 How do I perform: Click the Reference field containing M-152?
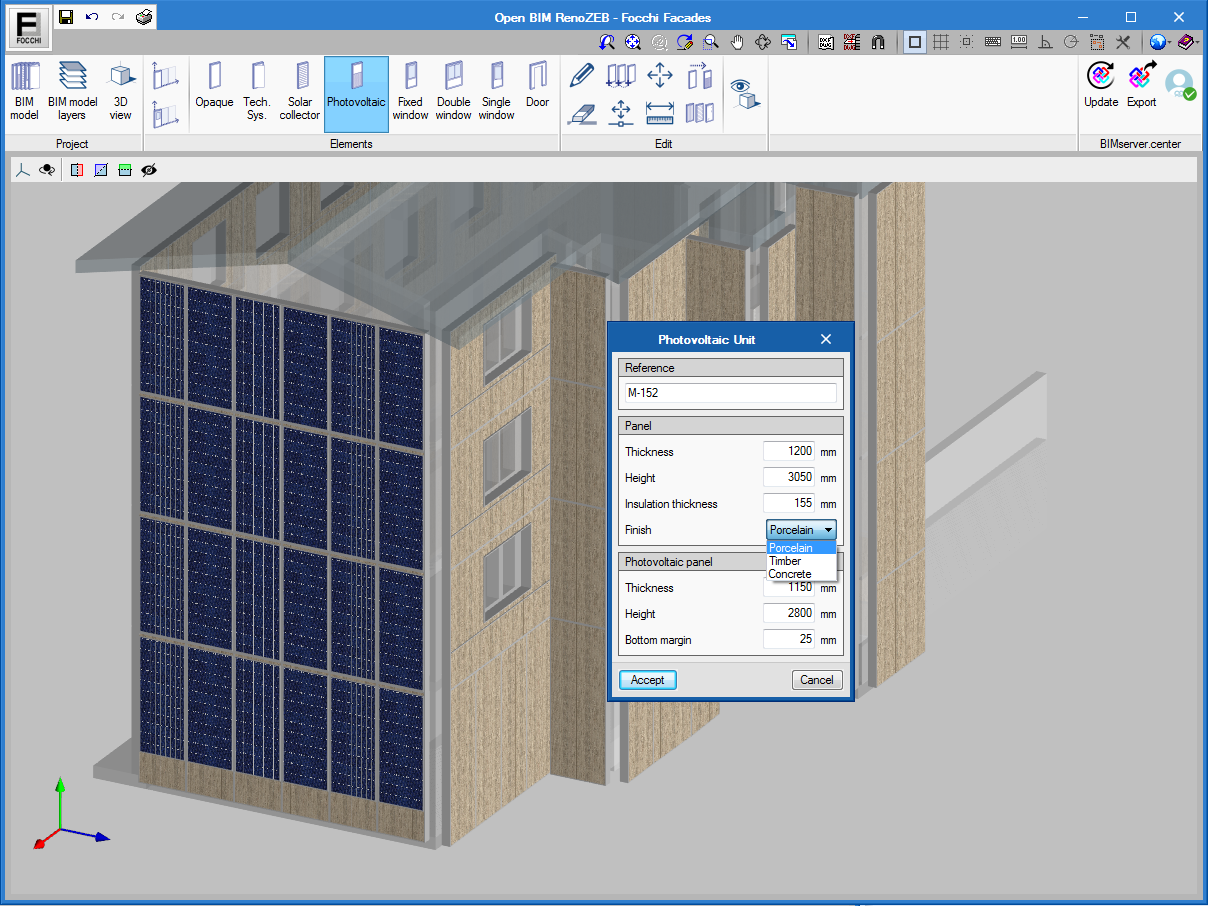click(x=730, y=393)
